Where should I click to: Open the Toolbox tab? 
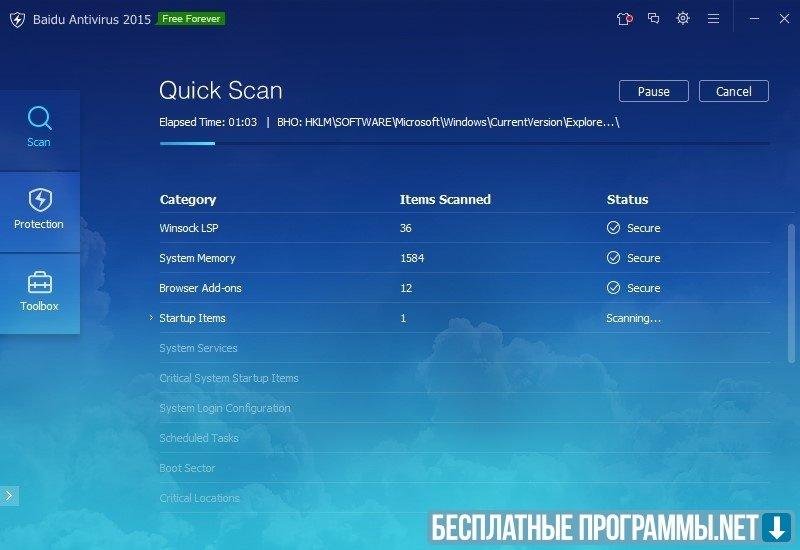(39, 293)
